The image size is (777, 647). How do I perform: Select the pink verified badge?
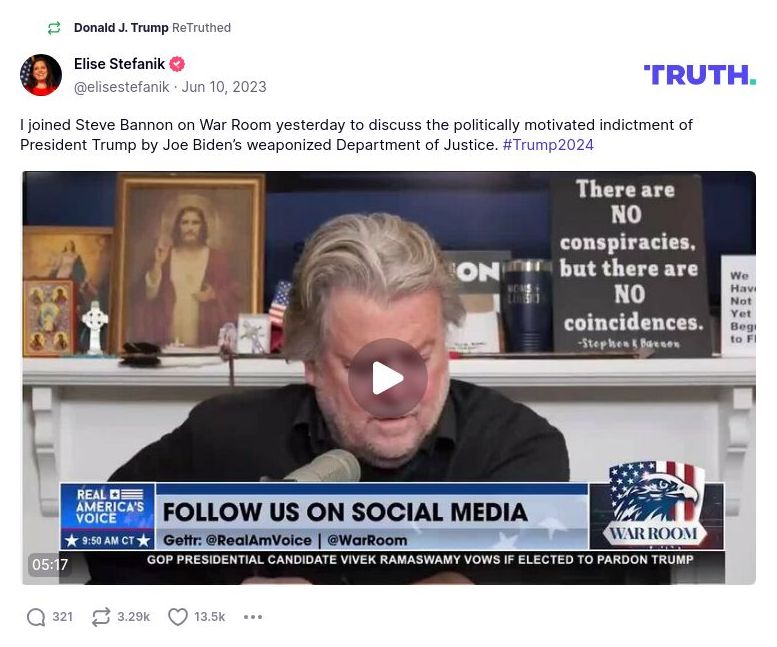pos(177,64)
